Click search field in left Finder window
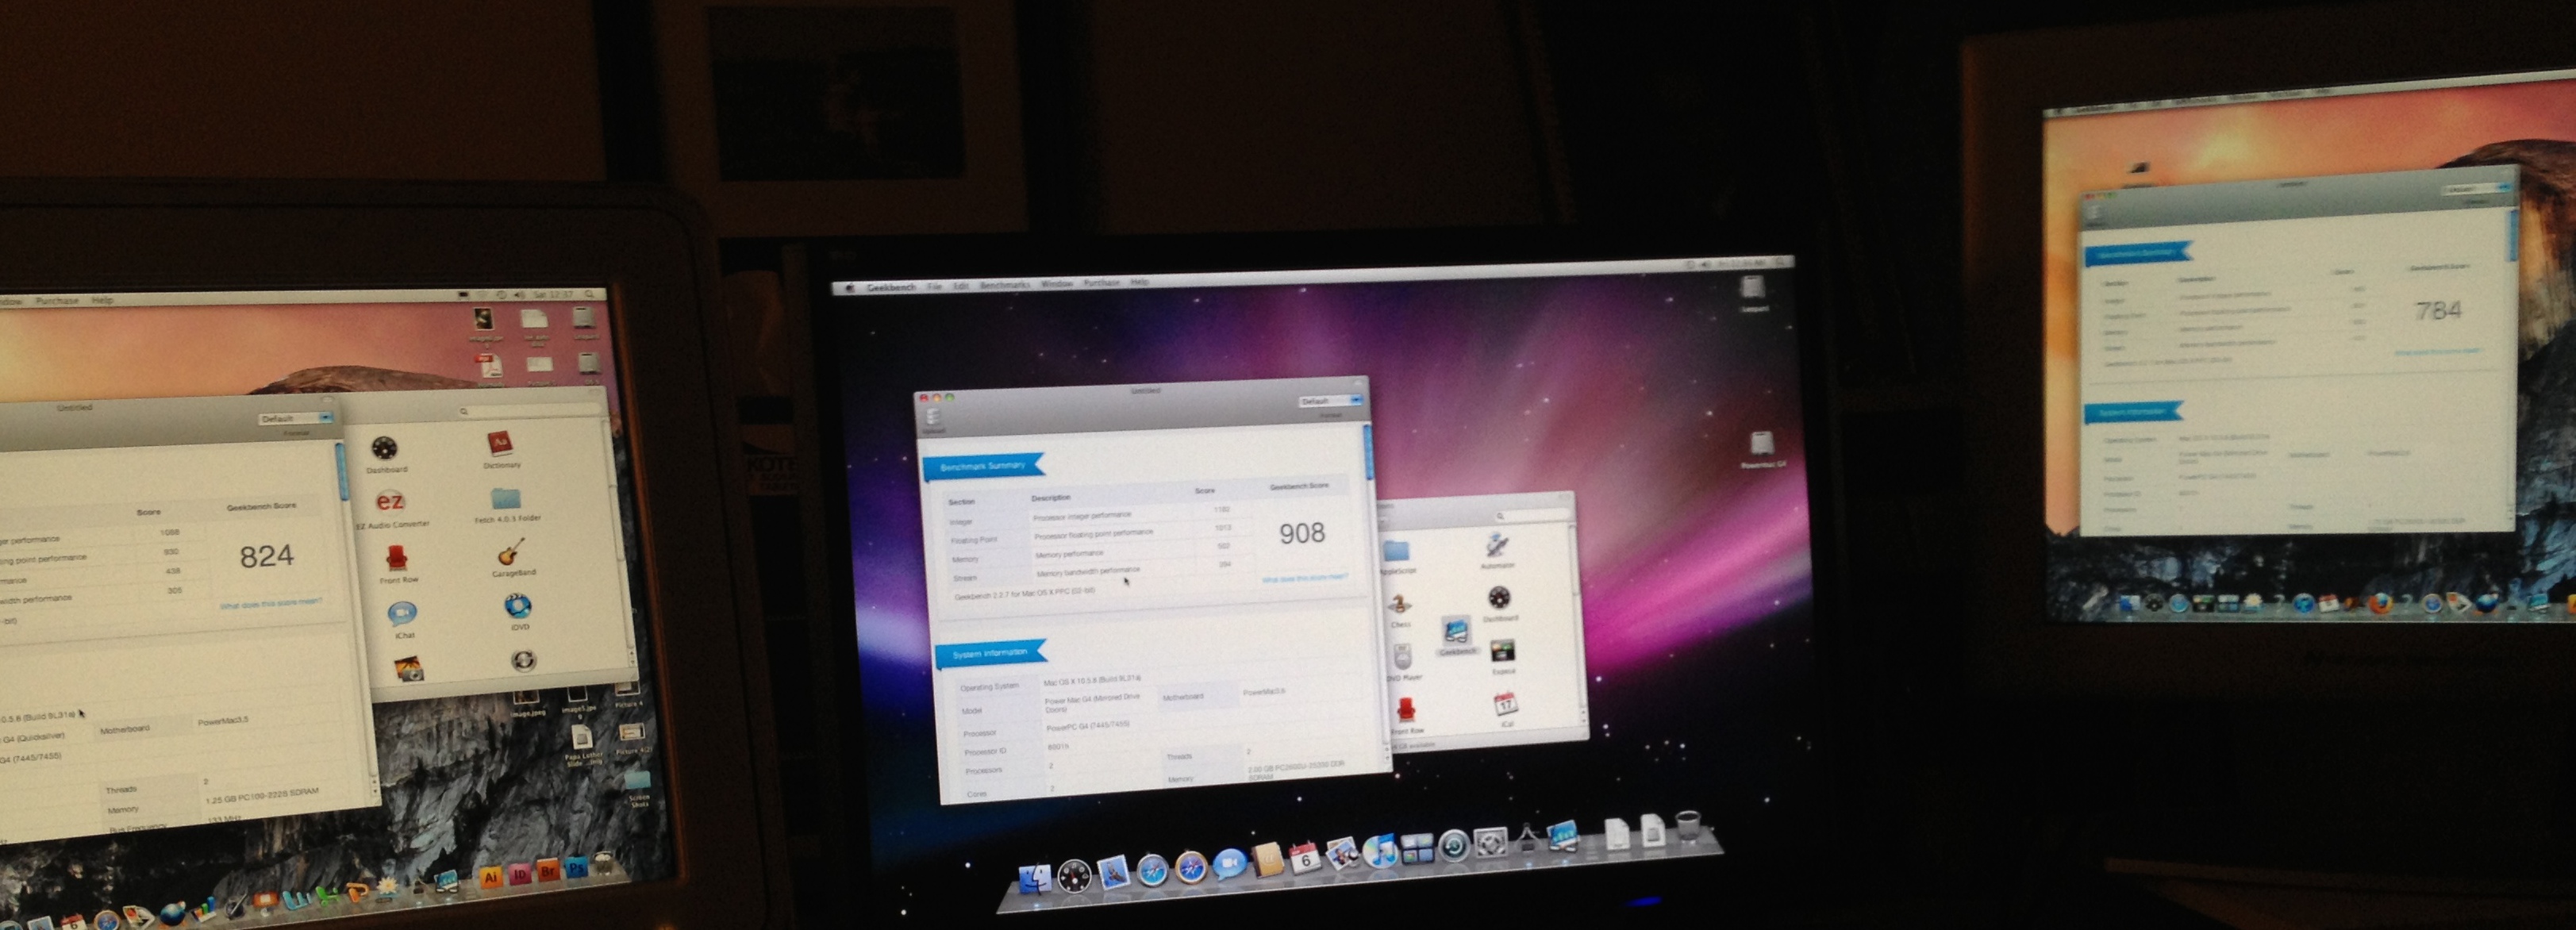This screenshot has width=2576, height=930. coord(520,411)
